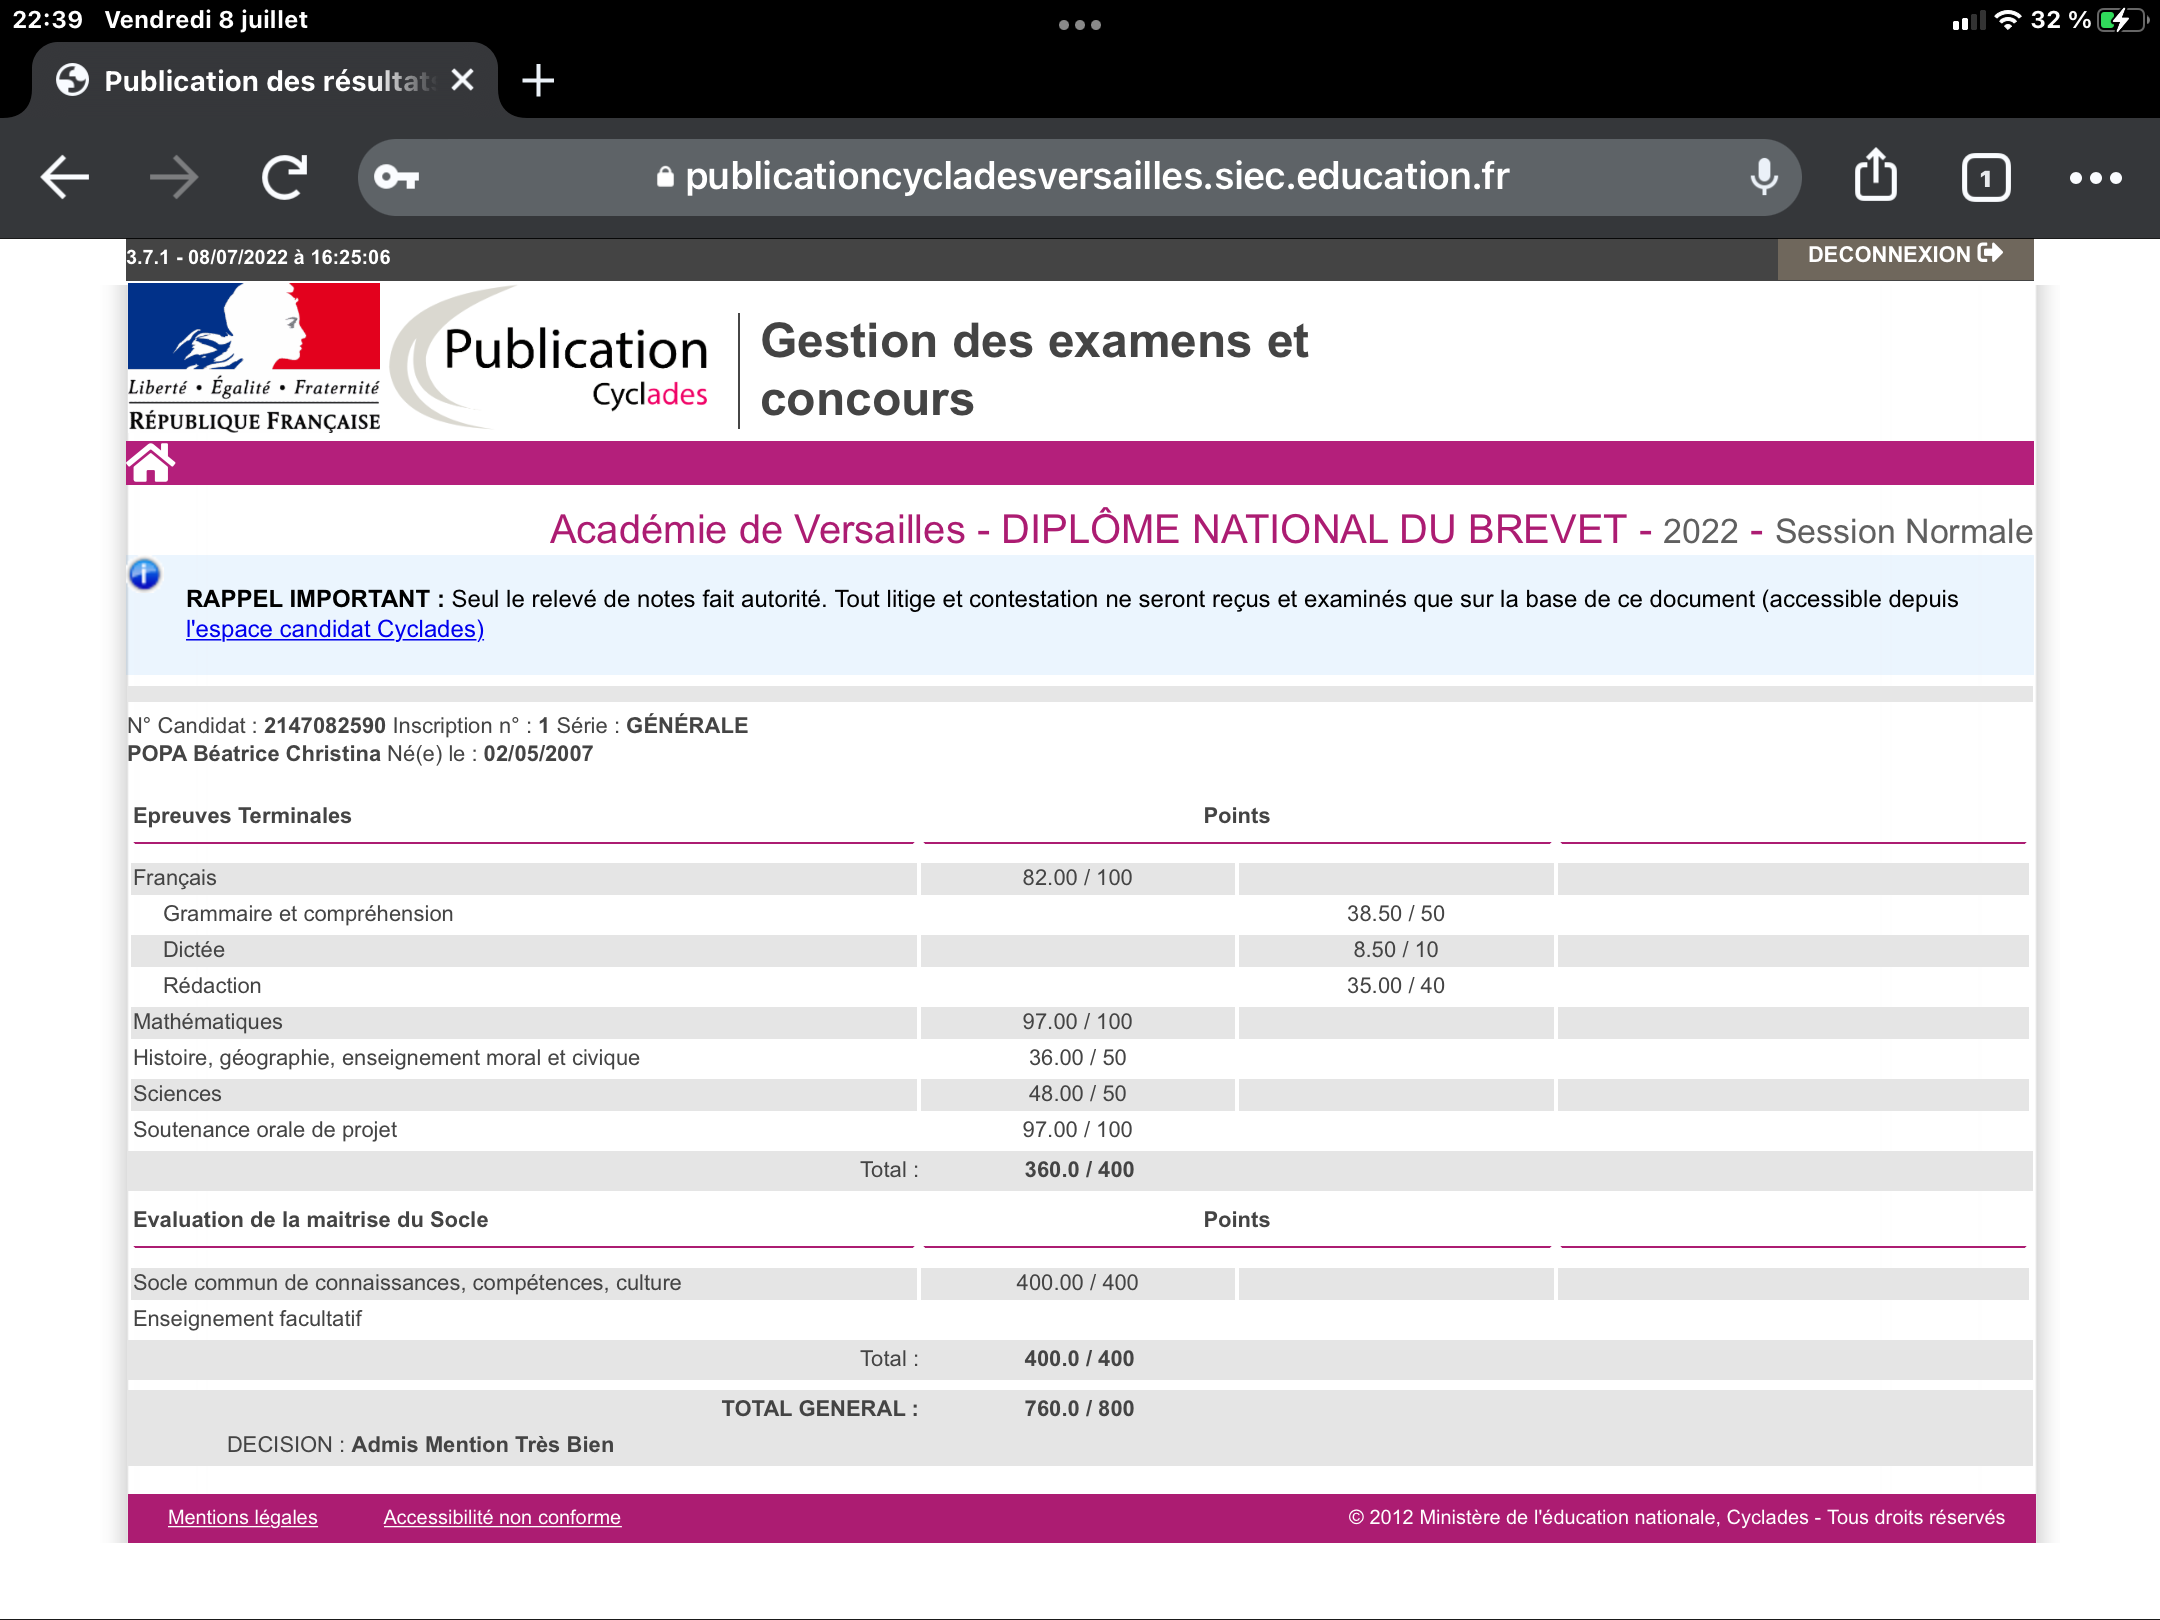The image size is (2160, 1620).
Task: Click the blue information icon
Action: coord(145,574)
